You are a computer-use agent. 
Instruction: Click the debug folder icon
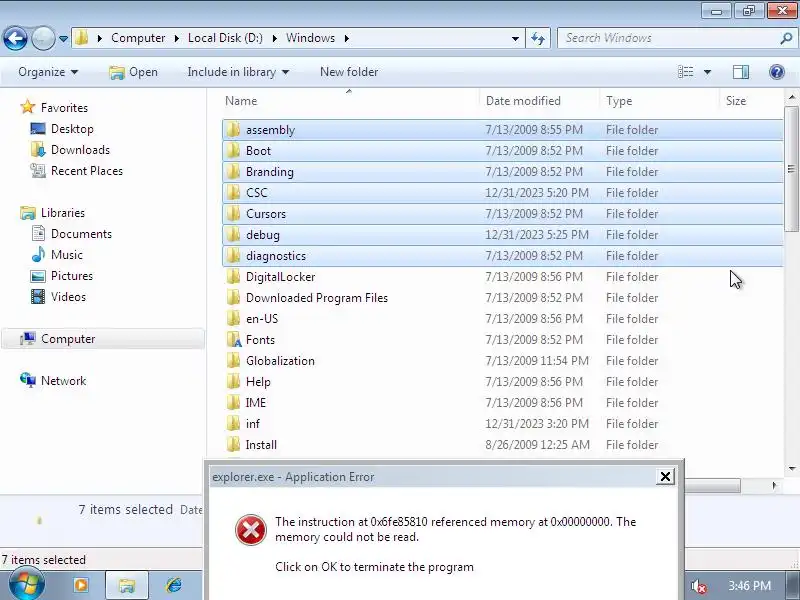(233, 235)
